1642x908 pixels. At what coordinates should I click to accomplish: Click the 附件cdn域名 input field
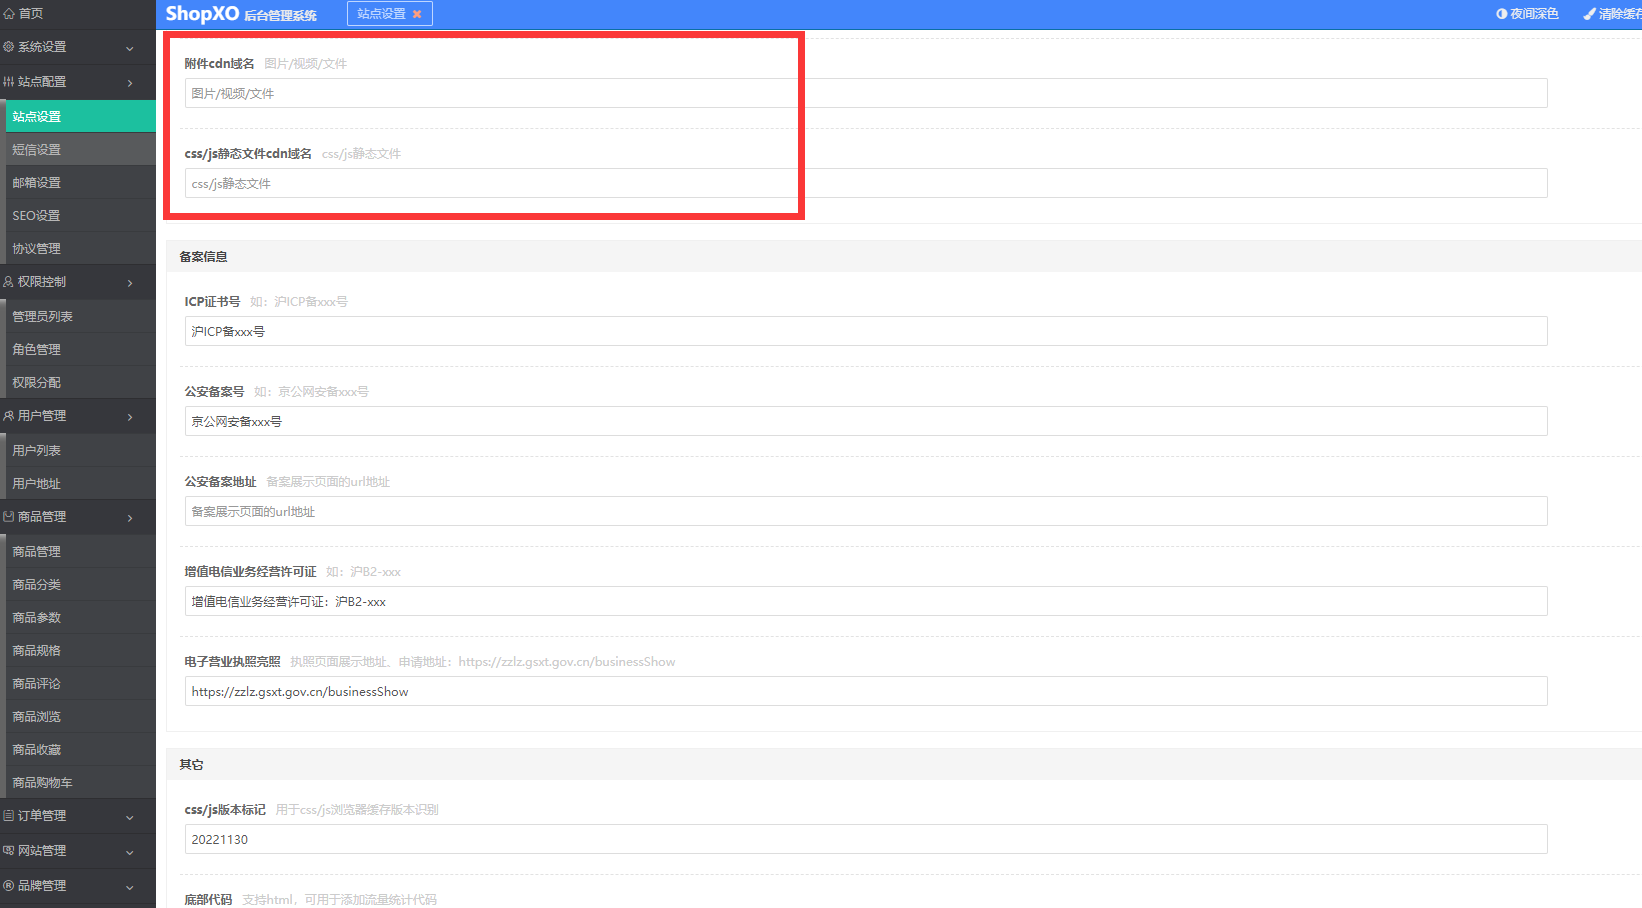pyautogui.click(x=866, y=93)
